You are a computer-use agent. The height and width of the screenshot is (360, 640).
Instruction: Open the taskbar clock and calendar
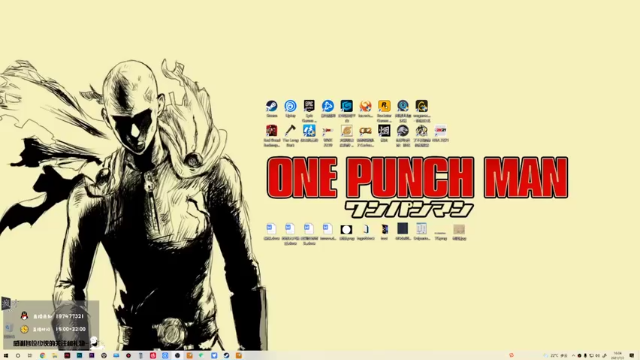[618, 356]
